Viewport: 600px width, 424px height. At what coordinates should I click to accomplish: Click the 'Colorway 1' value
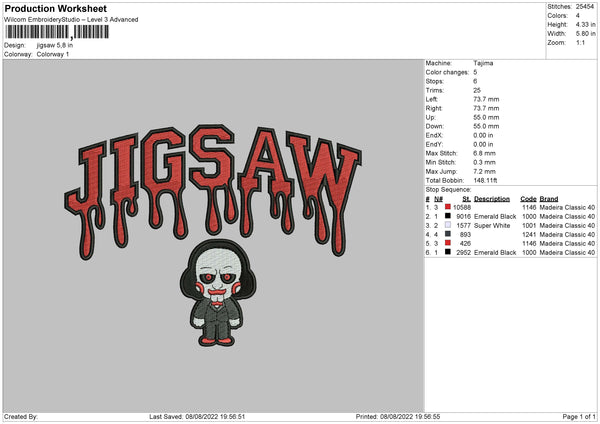click(53, 54)
